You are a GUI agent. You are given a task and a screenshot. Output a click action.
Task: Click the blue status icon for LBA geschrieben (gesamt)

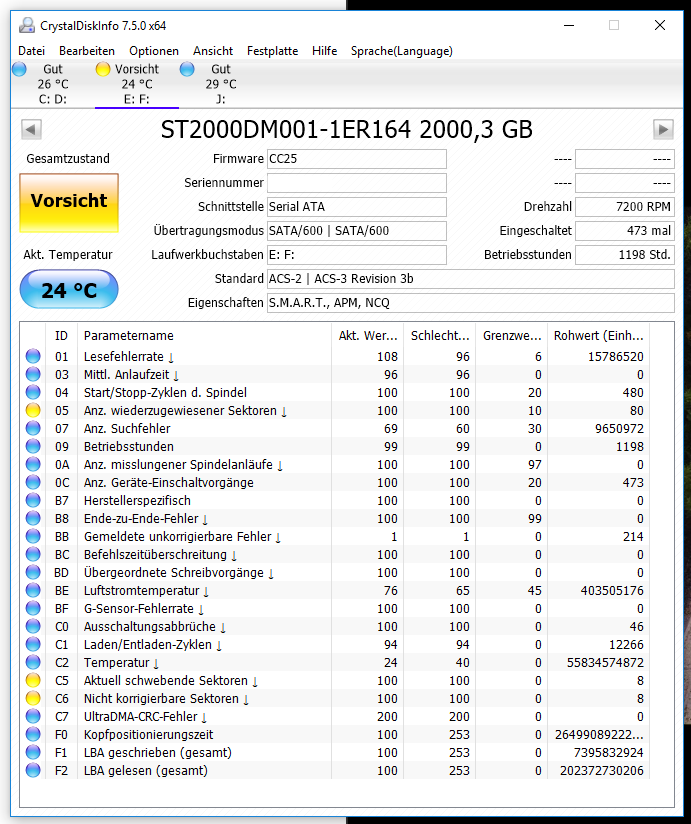(33, 753)
